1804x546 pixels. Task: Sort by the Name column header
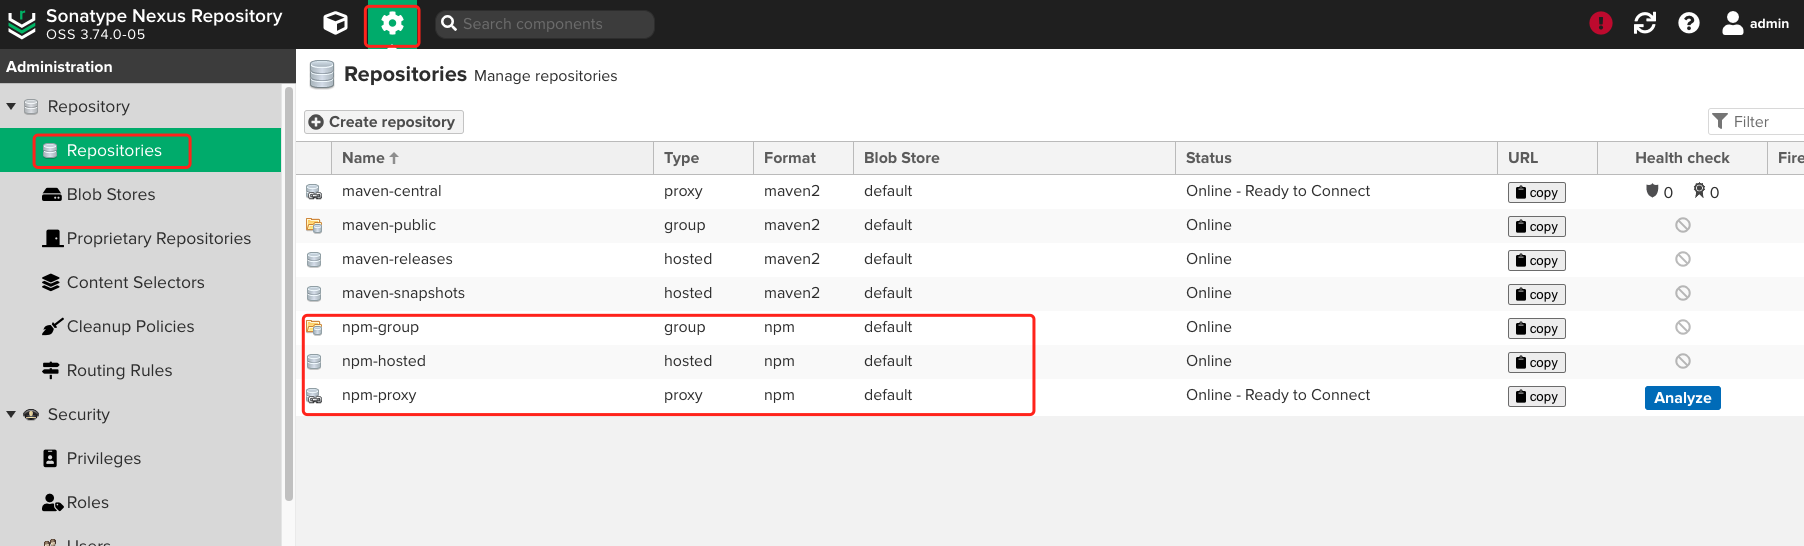point(492,158)
